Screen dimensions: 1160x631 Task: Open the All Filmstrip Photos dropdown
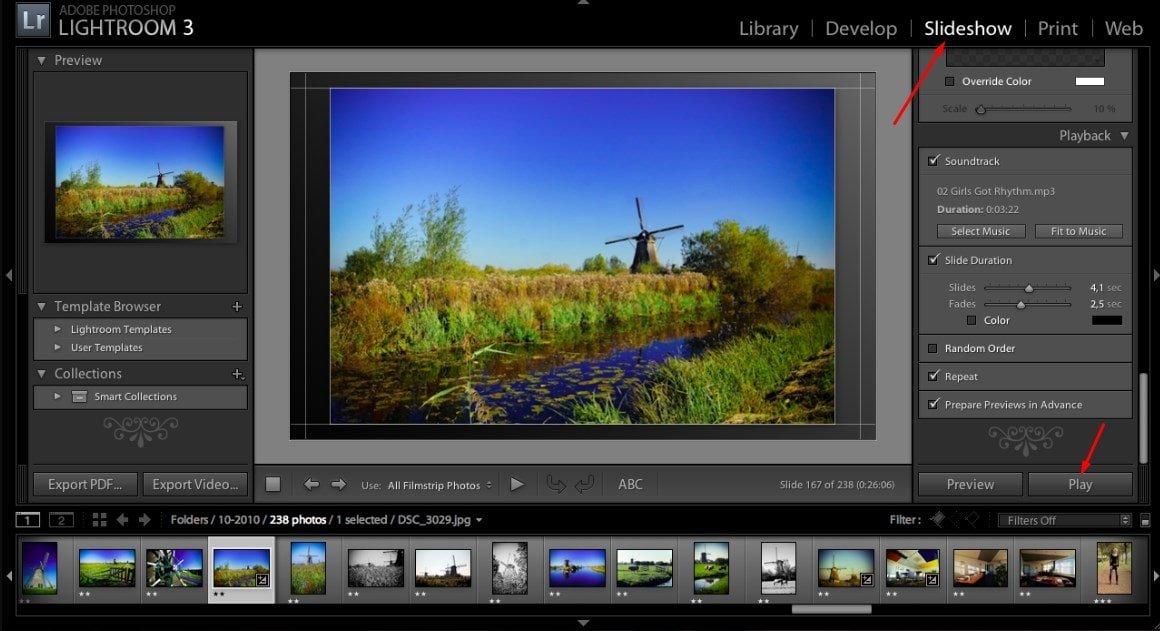click(x=439, y=486)
